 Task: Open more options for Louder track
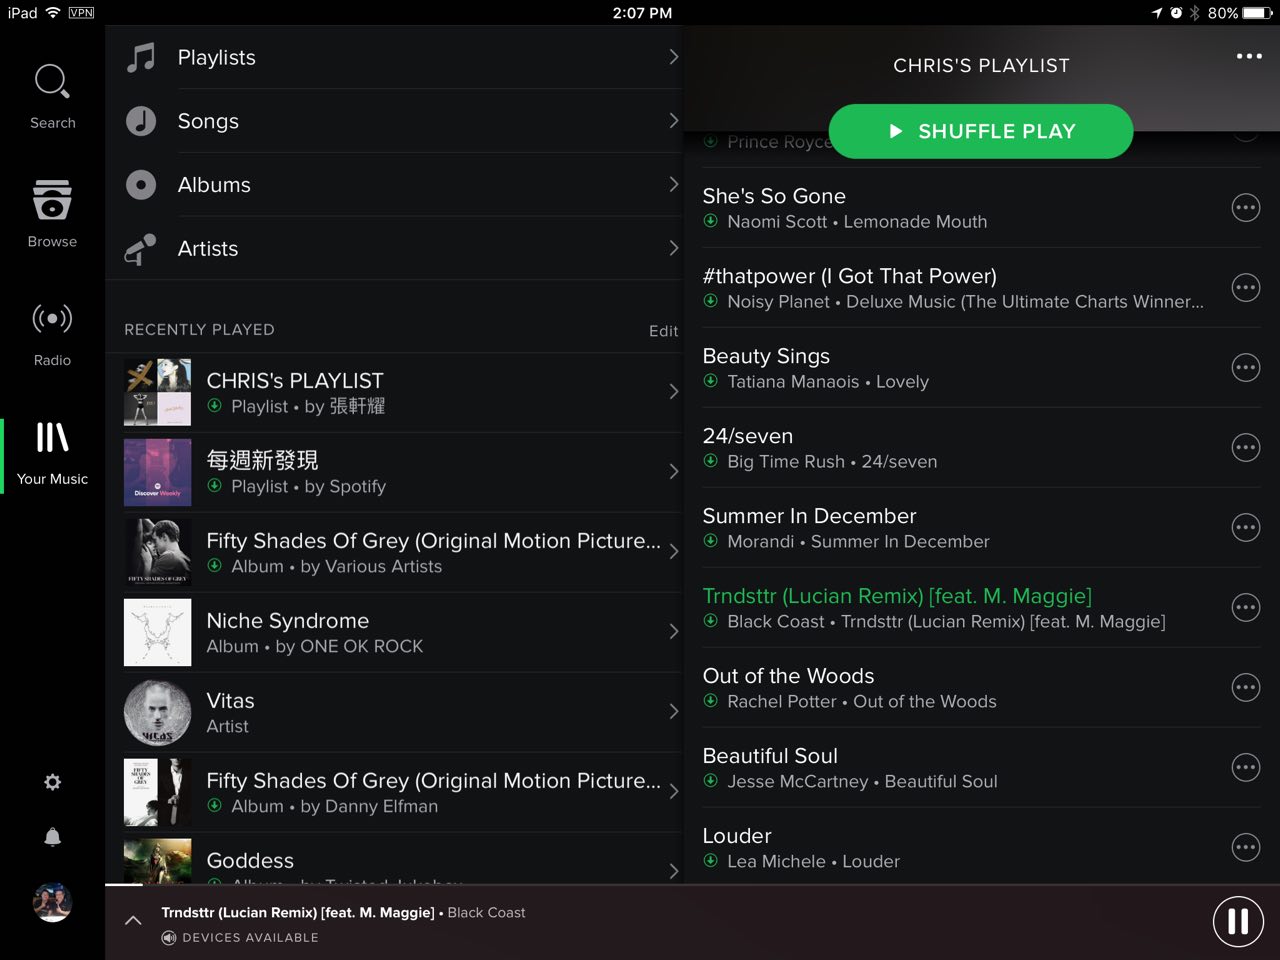click(x=1245, y=847)
